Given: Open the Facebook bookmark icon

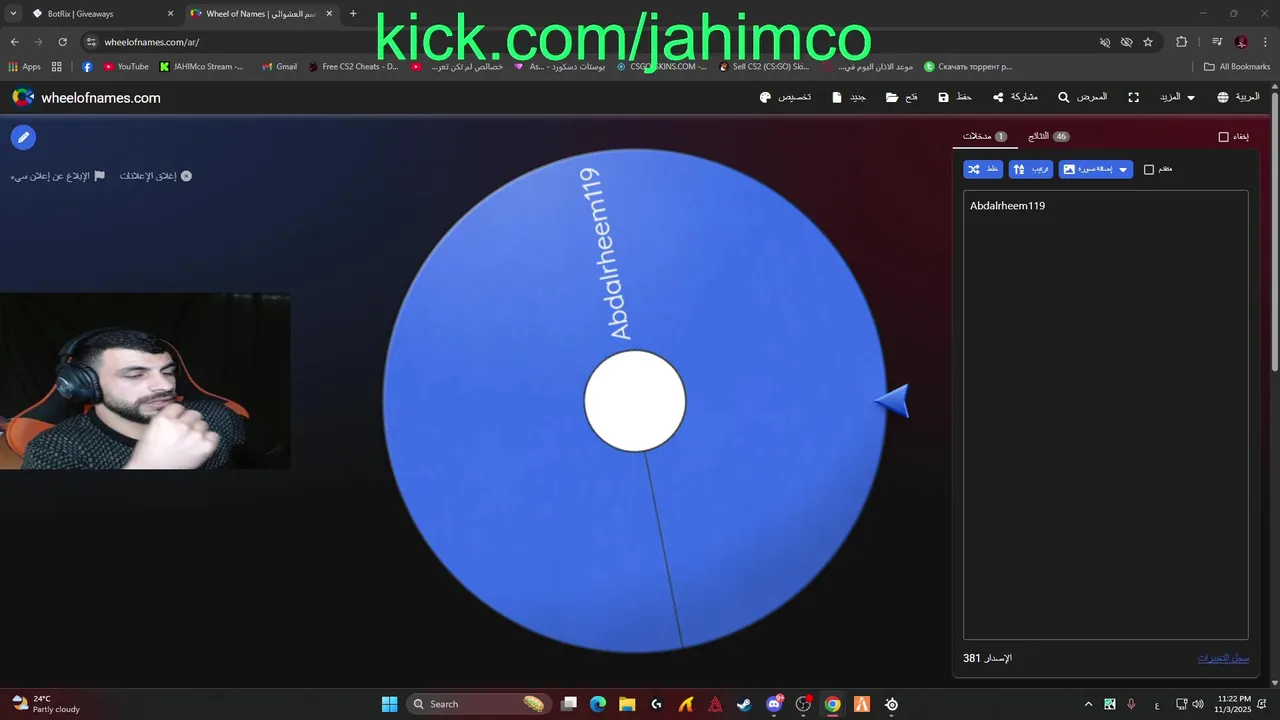Looking at the screenshot, I should click(x=87, y=67).
